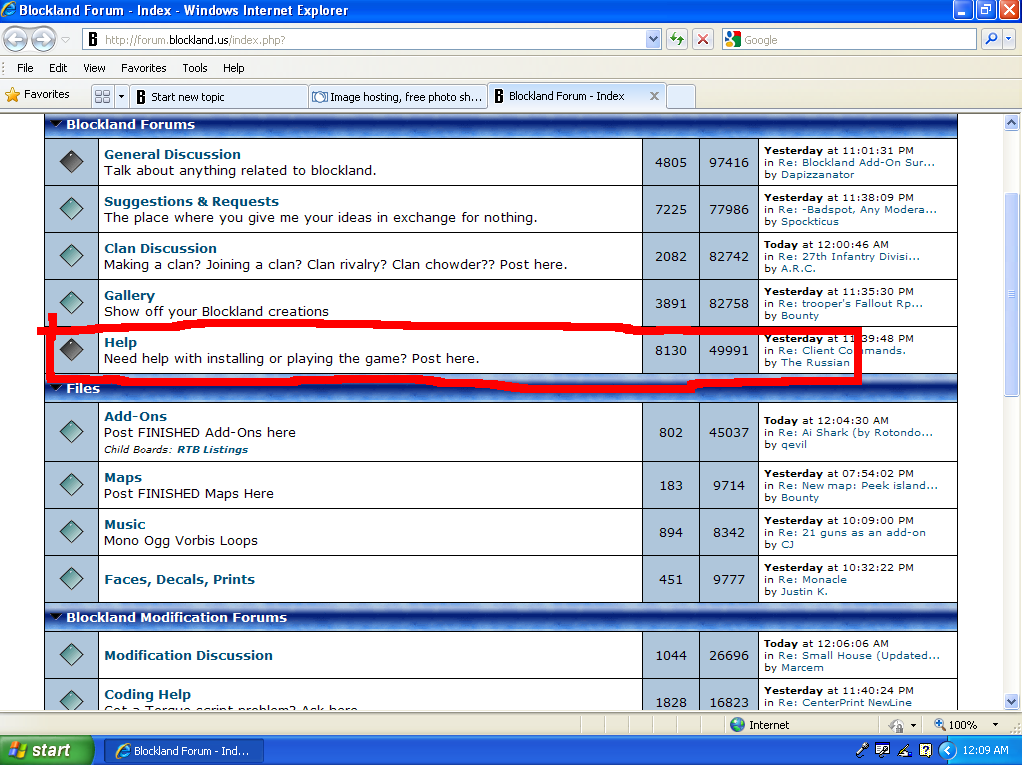This screenshot has width=1024, height=768.
Task: Click the Suggestions & Requests board diamond icon
Action: pos(71,209)
